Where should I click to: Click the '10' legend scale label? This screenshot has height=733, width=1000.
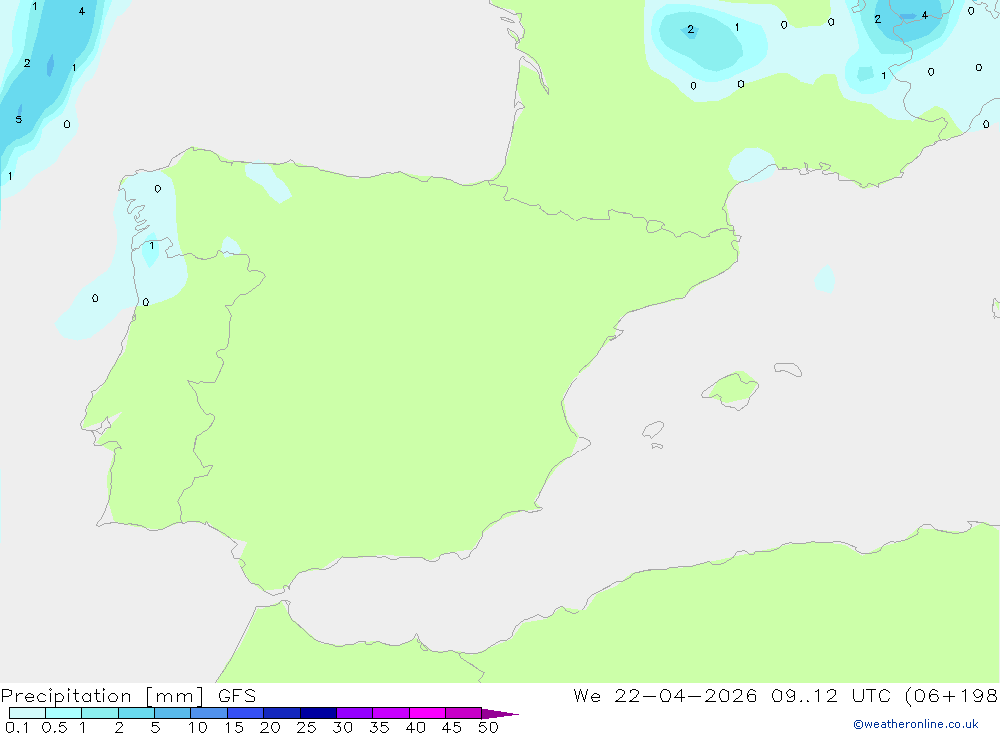[x=197, y=727]
